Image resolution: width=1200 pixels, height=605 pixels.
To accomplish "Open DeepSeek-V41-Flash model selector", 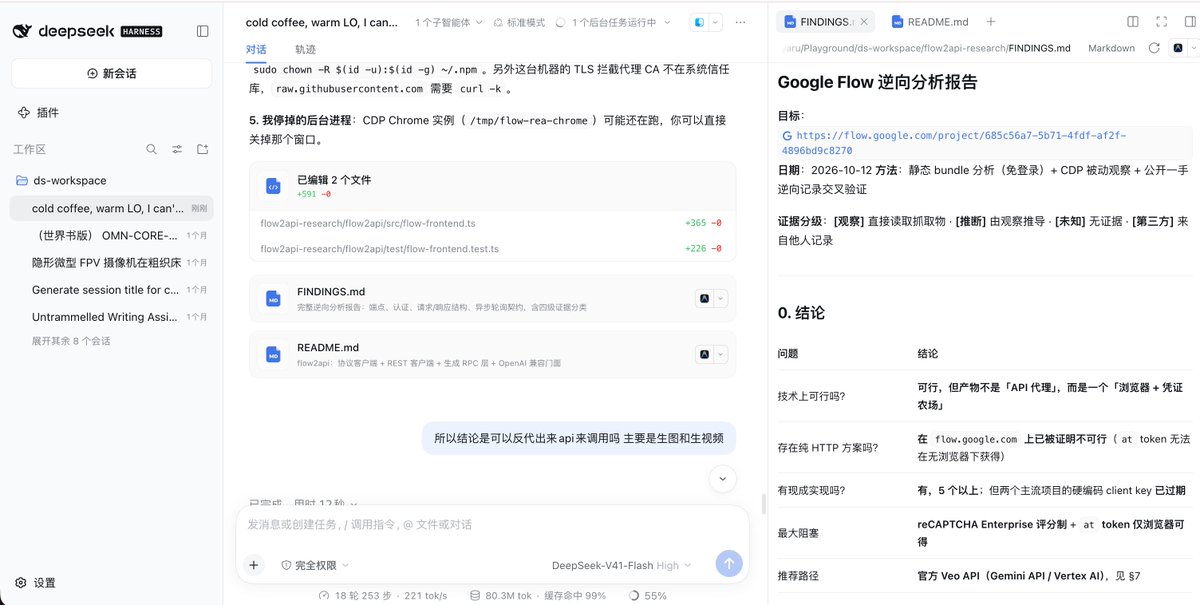I will tap(622, 565).
